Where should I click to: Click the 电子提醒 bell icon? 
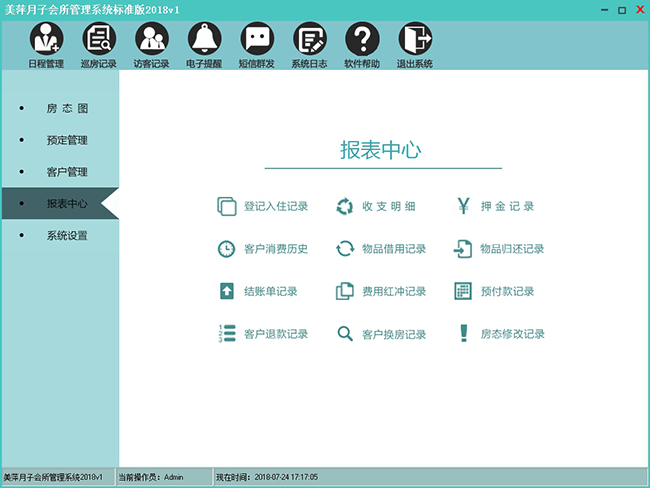pyautogui.click(x=205, y=40)
